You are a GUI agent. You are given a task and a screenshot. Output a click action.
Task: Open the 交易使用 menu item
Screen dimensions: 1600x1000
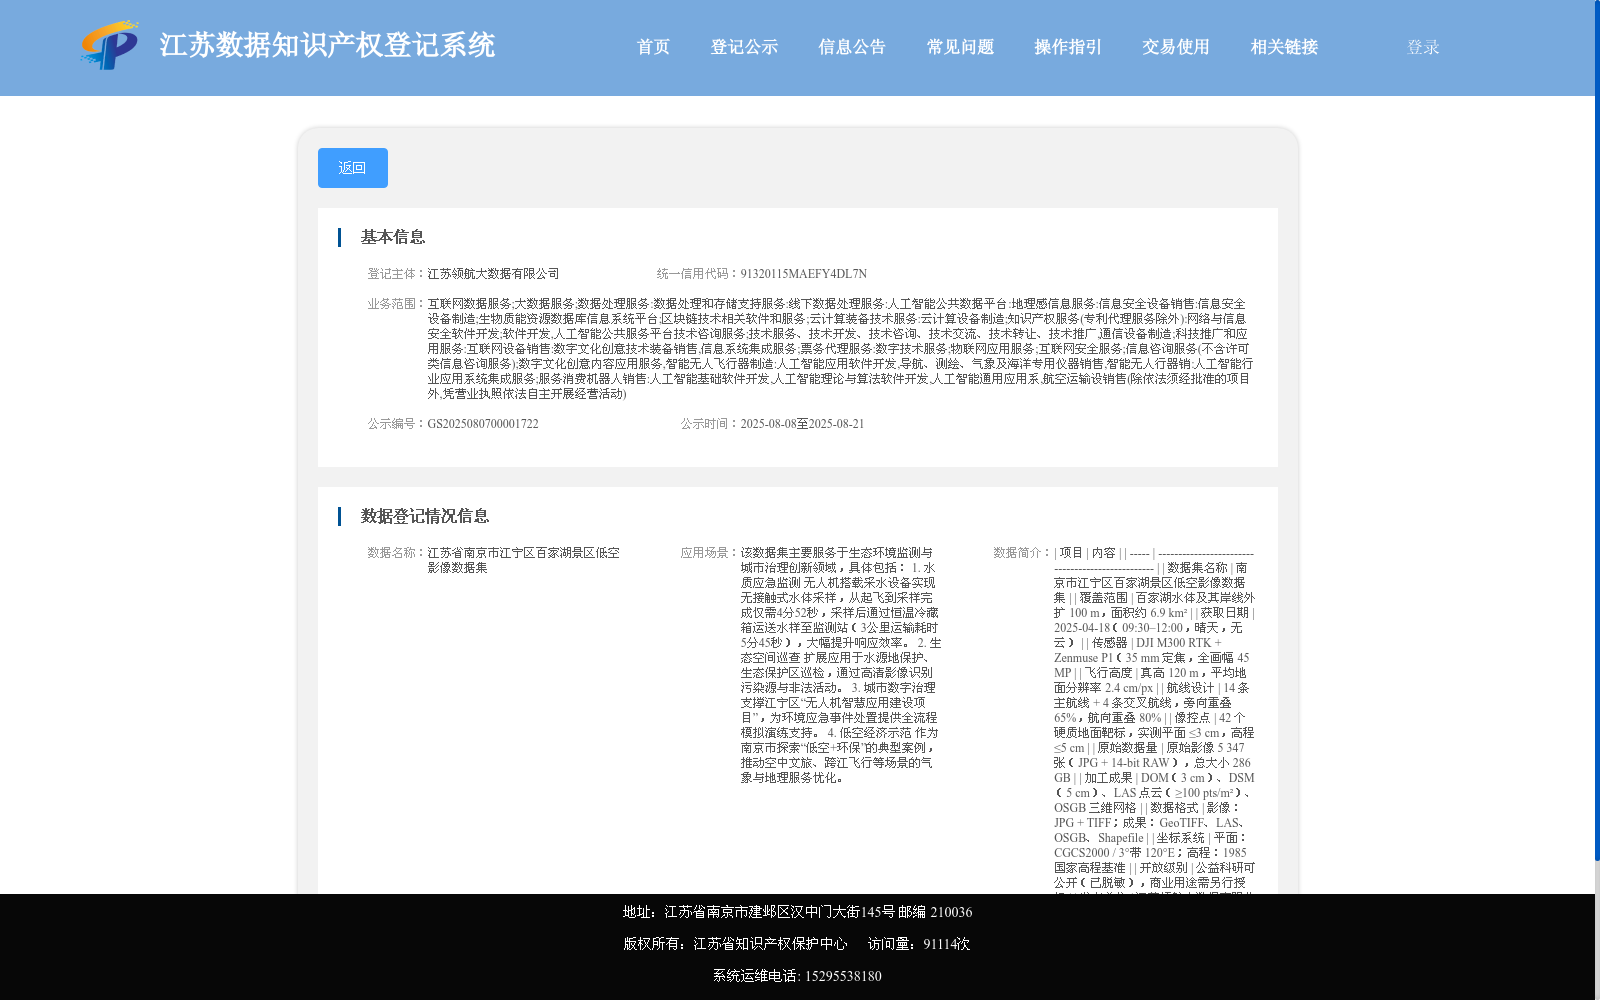(x=1176, y=47)
